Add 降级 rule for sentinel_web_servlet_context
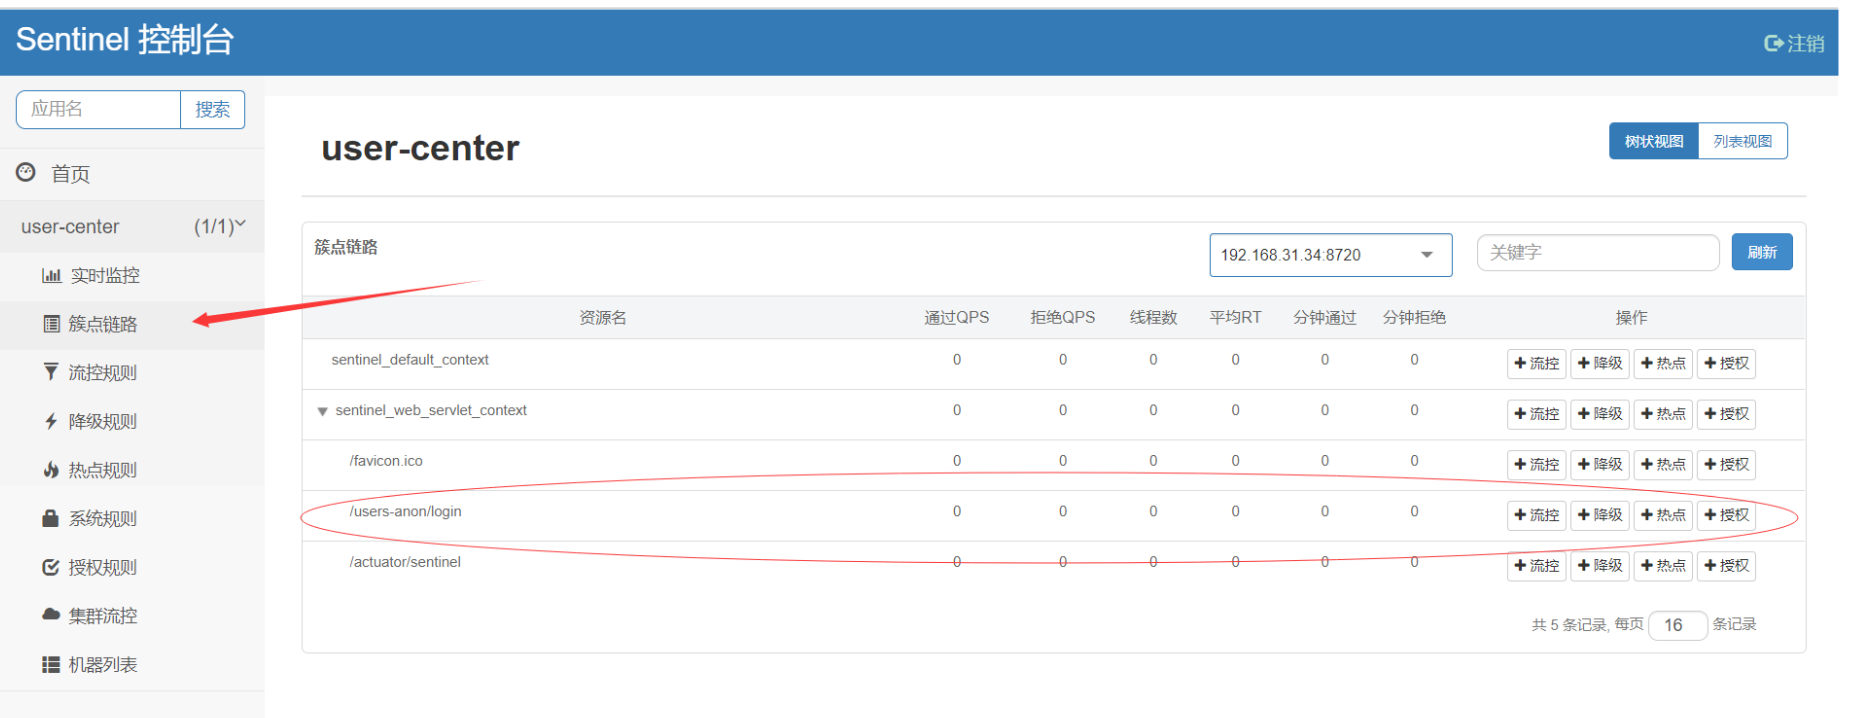Image resolution: width=1860 pixels, height=718 pixels. (1600, 414)
